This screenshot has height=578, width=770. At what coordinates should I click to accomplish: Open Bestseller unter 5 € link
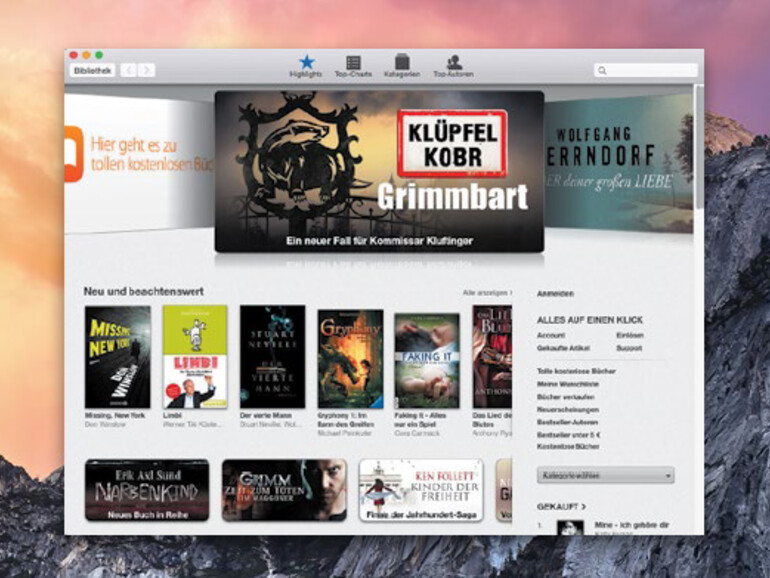coord(569,435)
